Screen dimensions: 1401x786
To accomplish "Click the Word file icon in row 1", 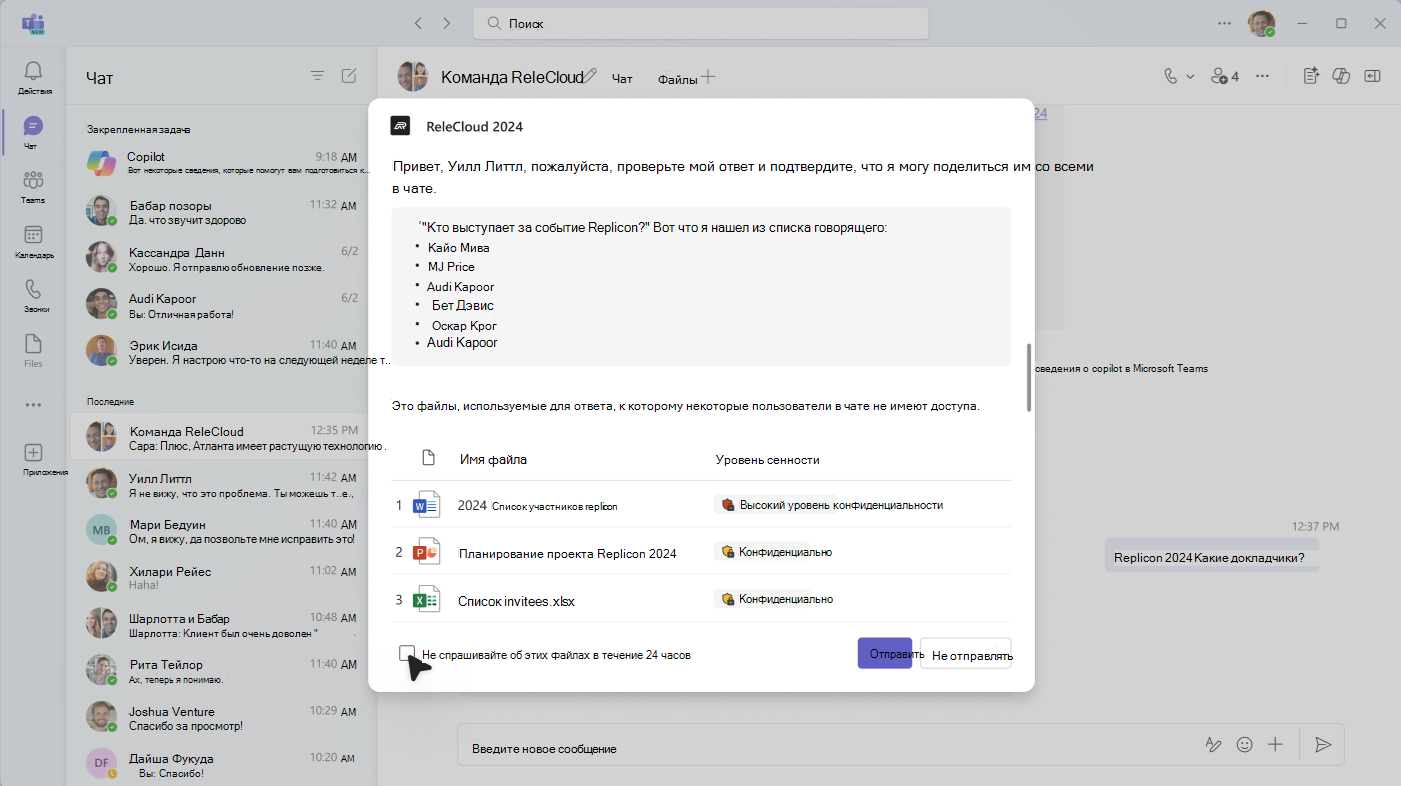I will [x=427, y=505].
